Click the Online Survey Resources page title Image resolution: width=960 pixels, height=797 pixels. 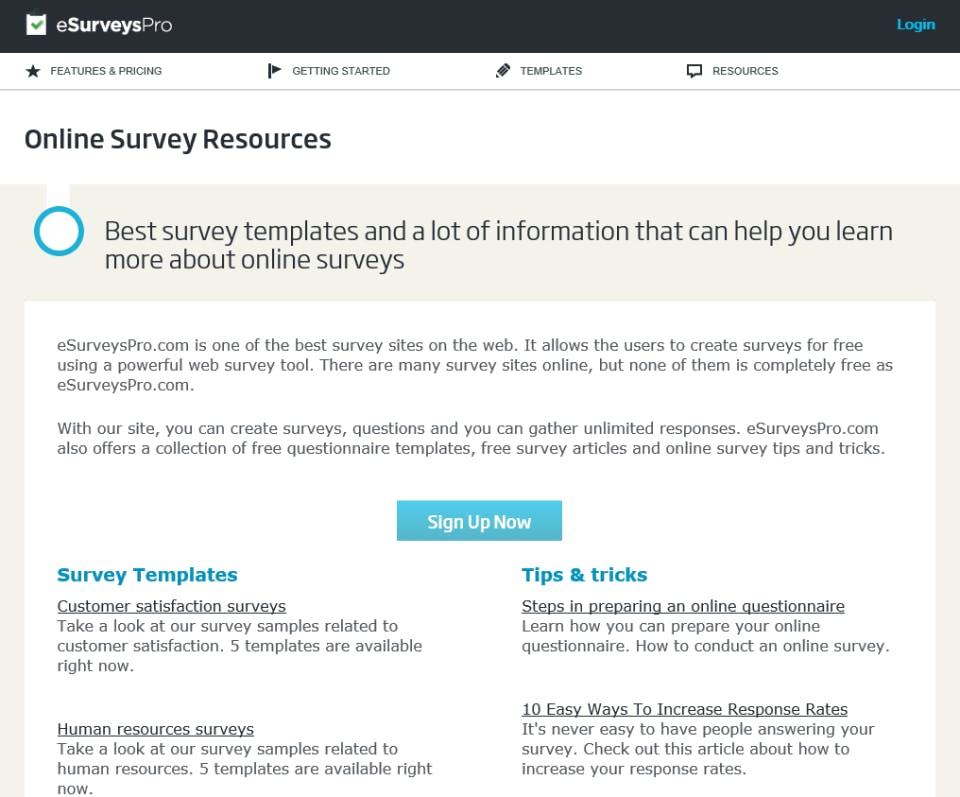click(178, 140)
